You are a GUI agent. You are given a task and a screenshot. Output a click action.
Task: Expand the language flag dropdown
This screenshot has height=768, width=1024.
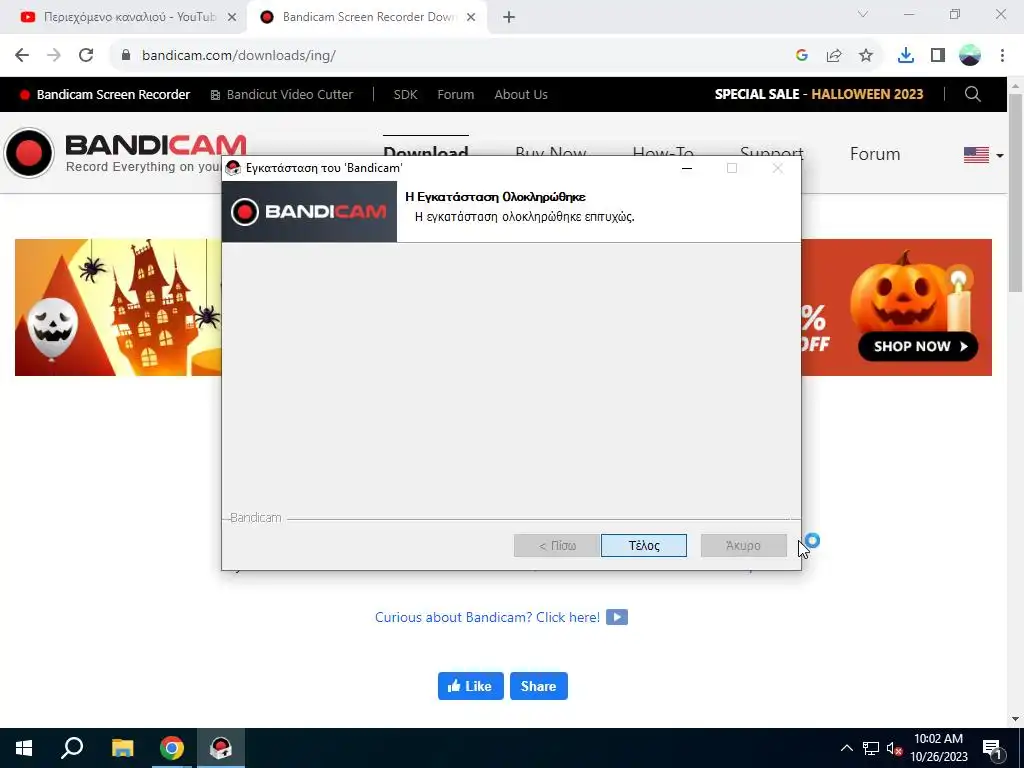coord(984,155)
